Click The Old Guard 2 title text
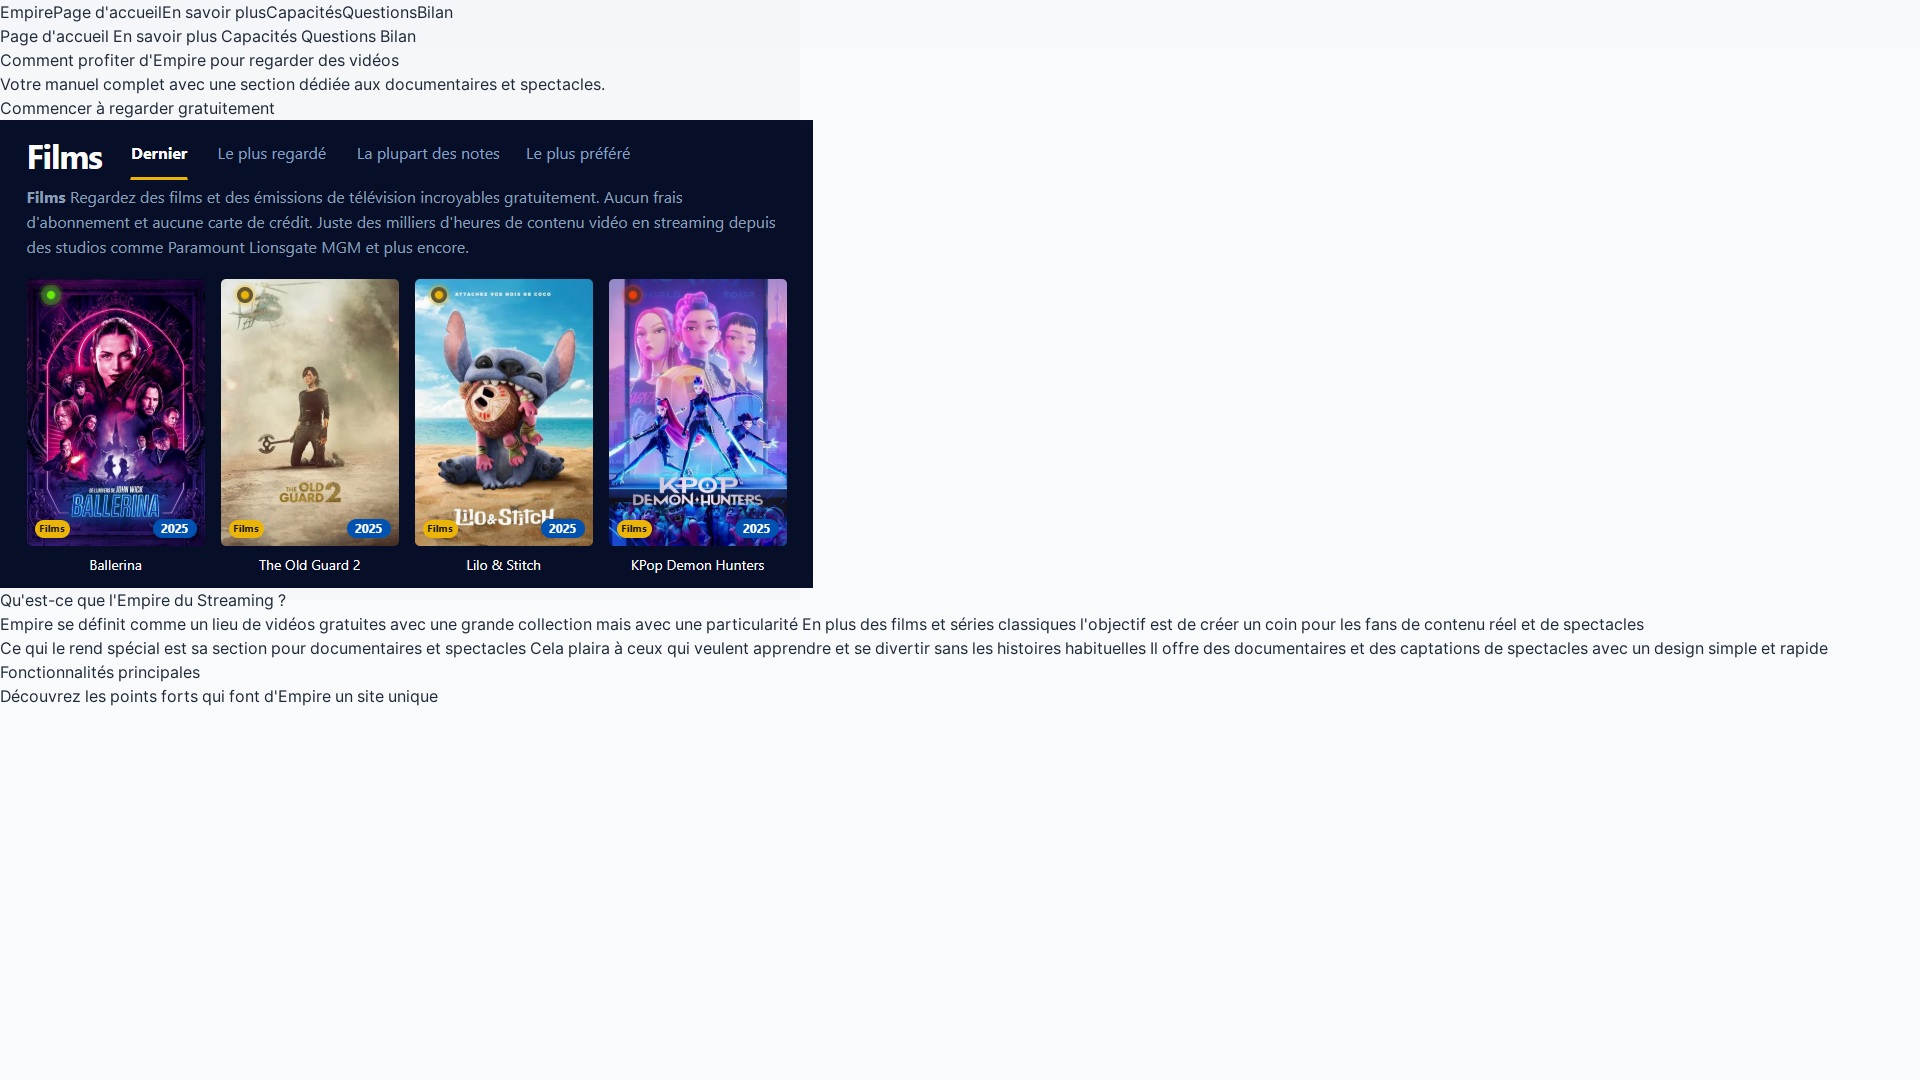Image resolution: width=1920 pixels, height=1080 pixels. click(310, 565)
